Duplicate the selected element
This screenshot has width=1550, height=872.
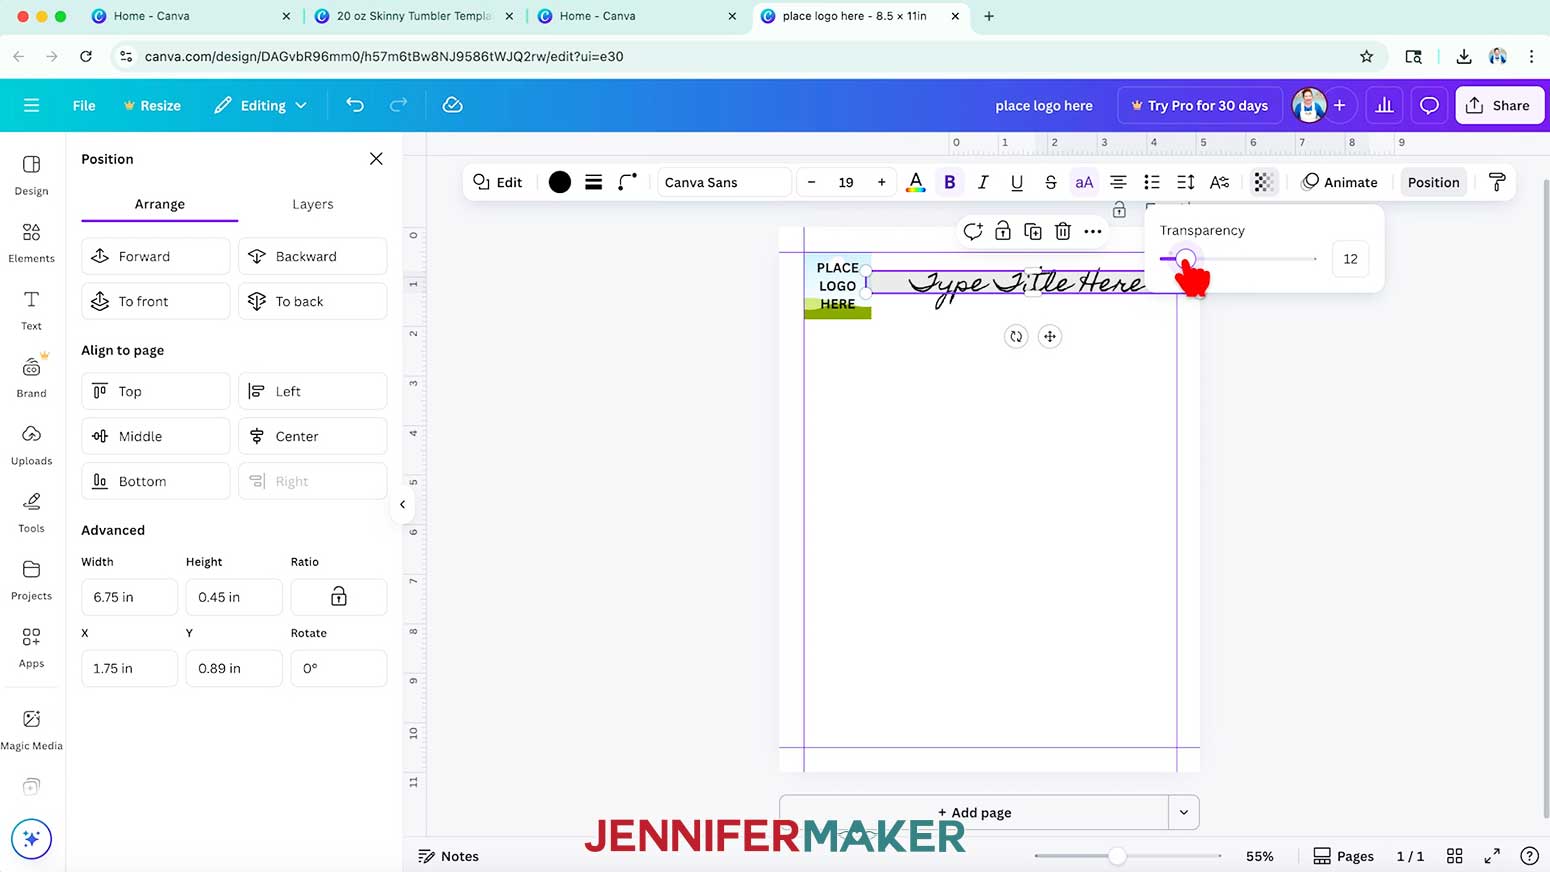coord(1033,231)
